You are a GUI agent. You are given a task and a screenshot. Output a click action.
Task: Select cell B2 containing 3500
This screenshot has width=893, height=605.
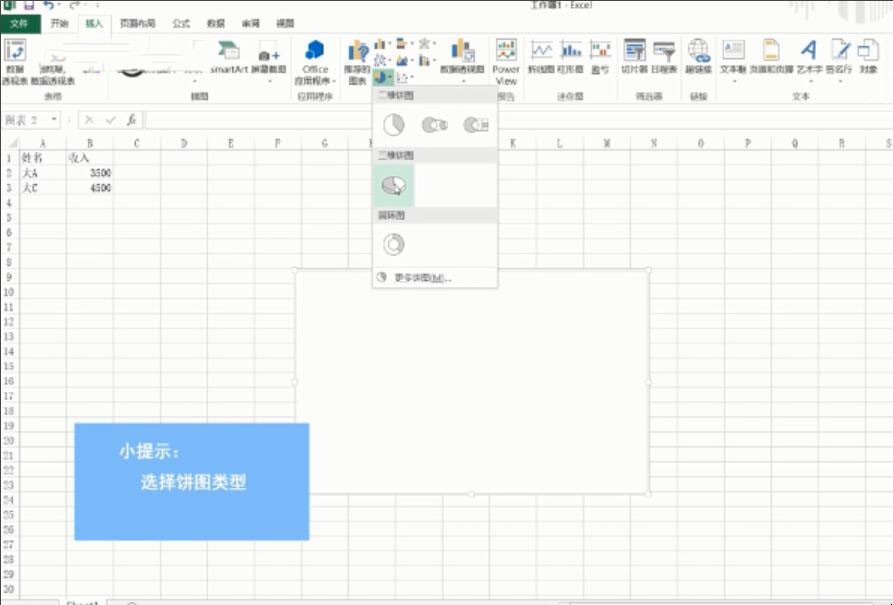point(89,173)
